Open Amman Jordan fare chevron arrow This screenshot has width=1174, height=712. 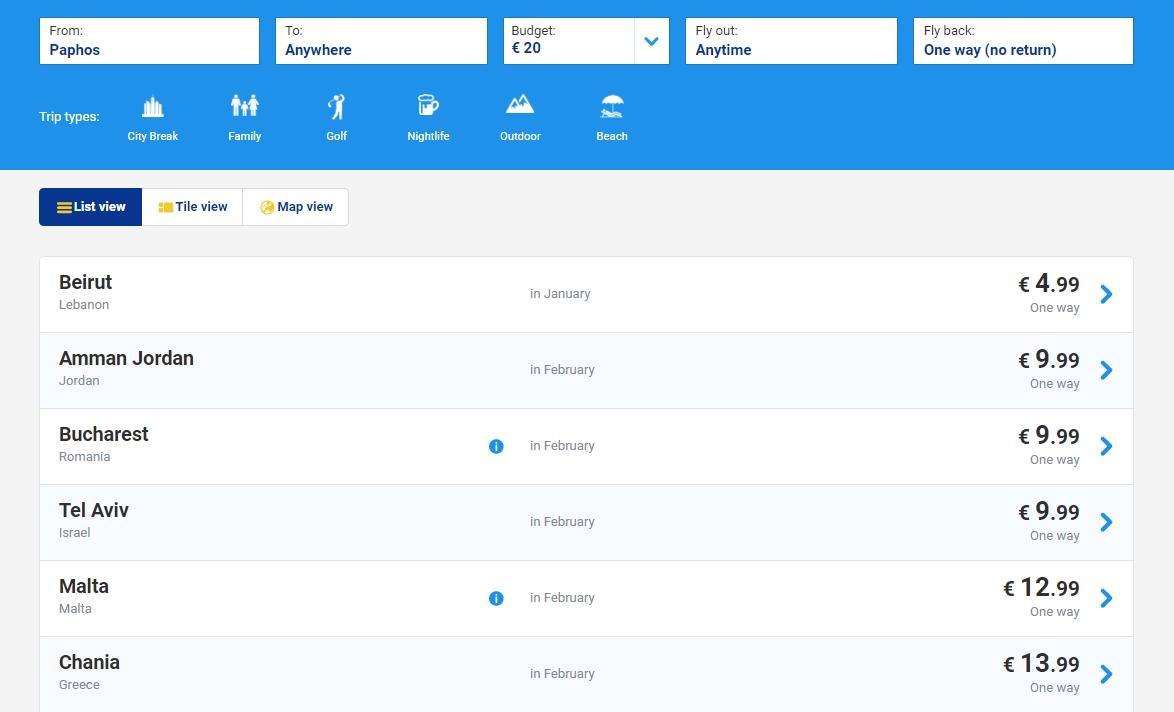coord(1106,370)
